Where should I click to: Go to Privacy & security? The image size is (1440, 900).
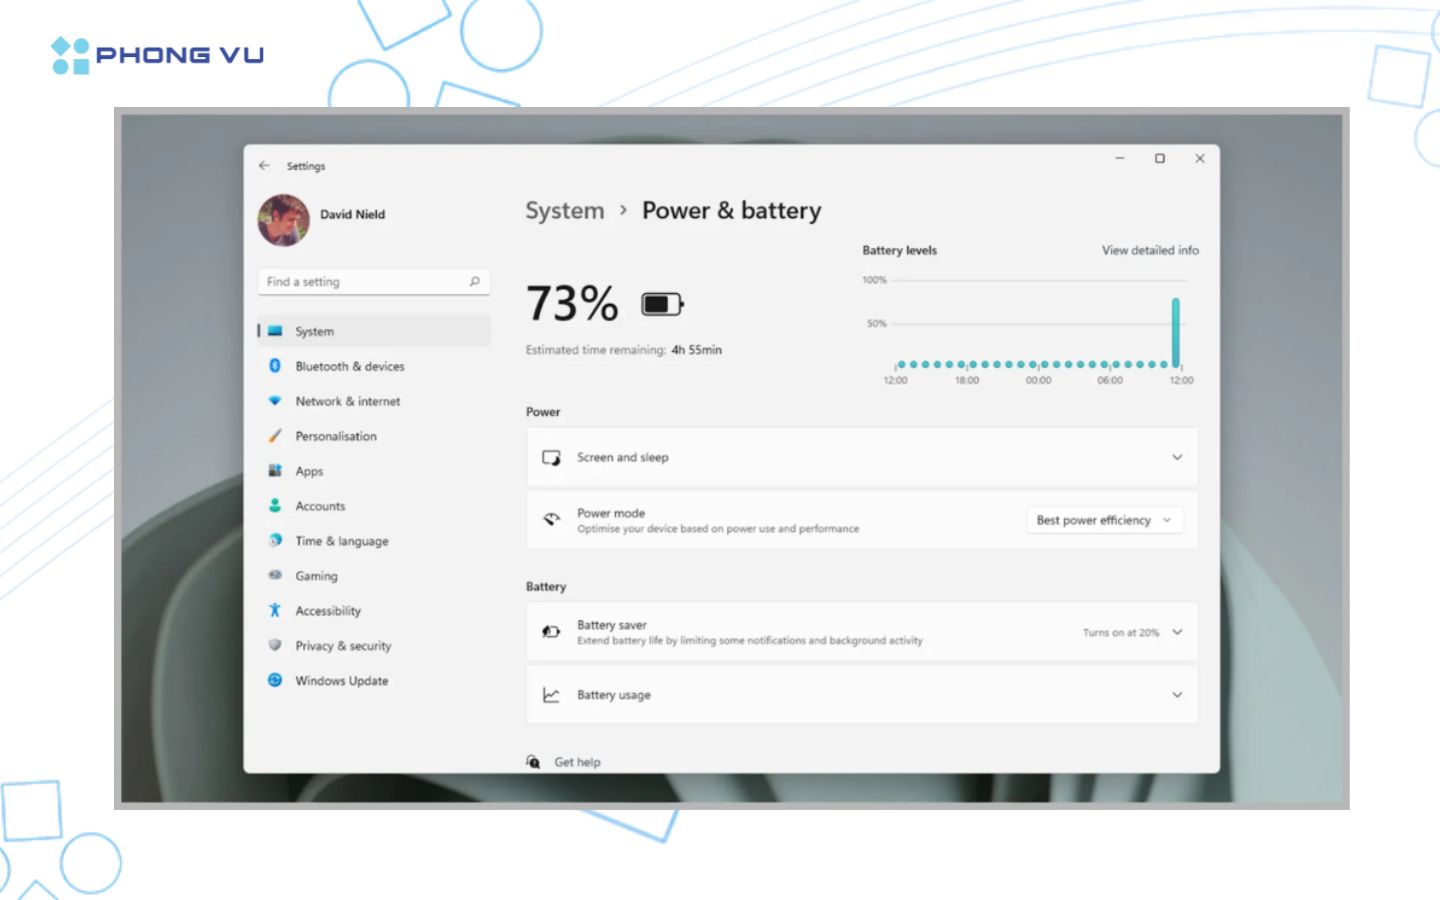tap(343, 646)
